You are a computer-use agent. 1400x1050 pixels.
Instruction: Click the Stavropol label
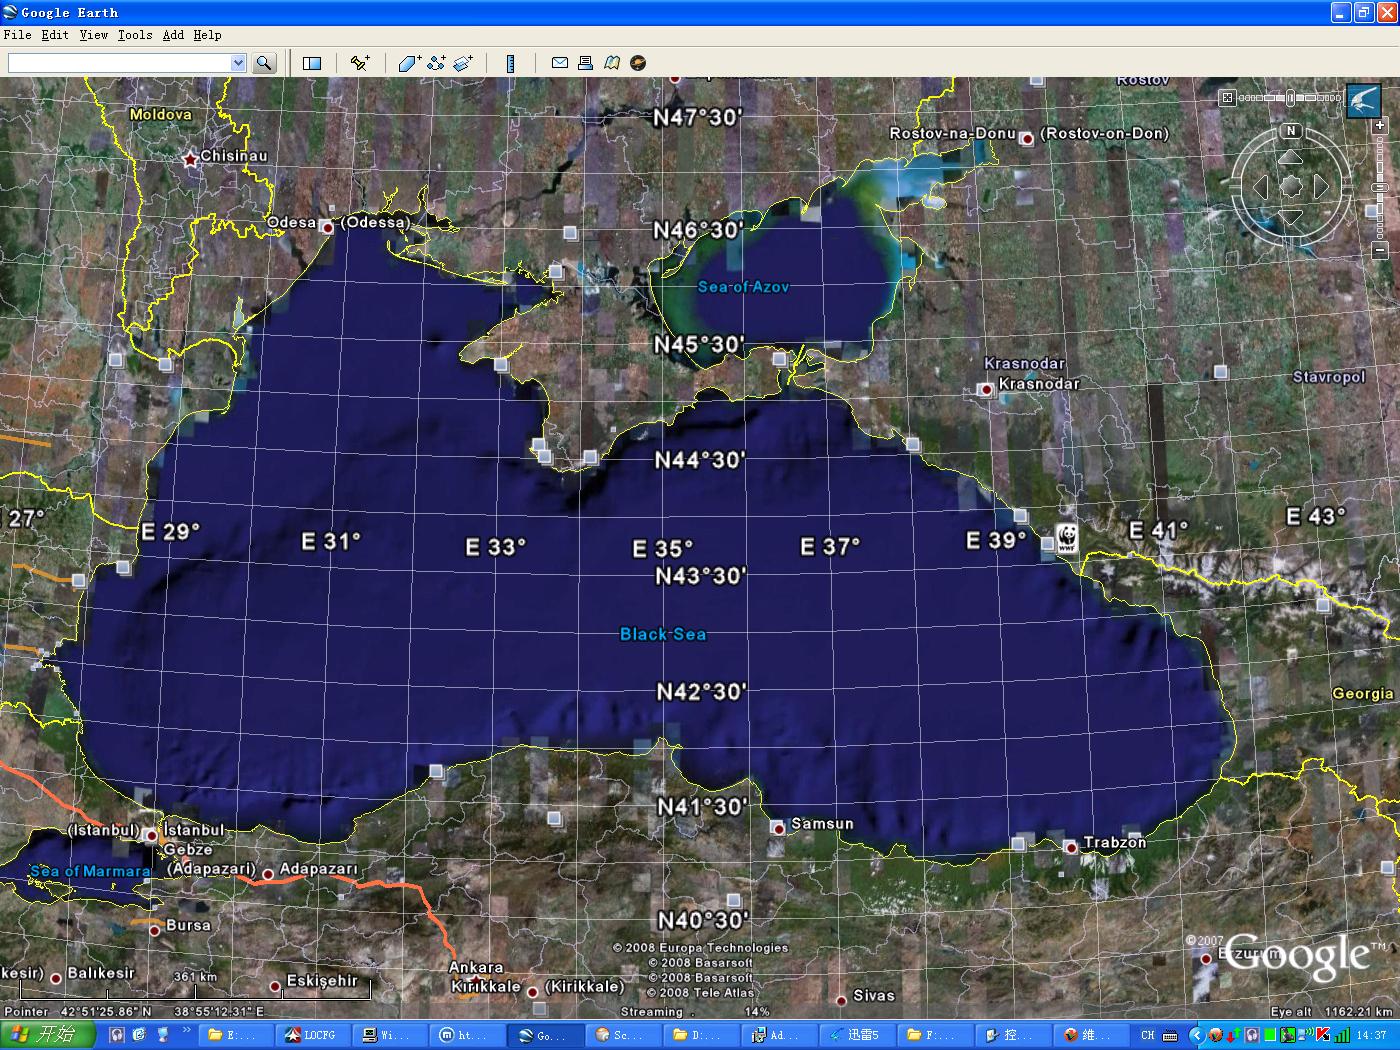coord(1329,377)
